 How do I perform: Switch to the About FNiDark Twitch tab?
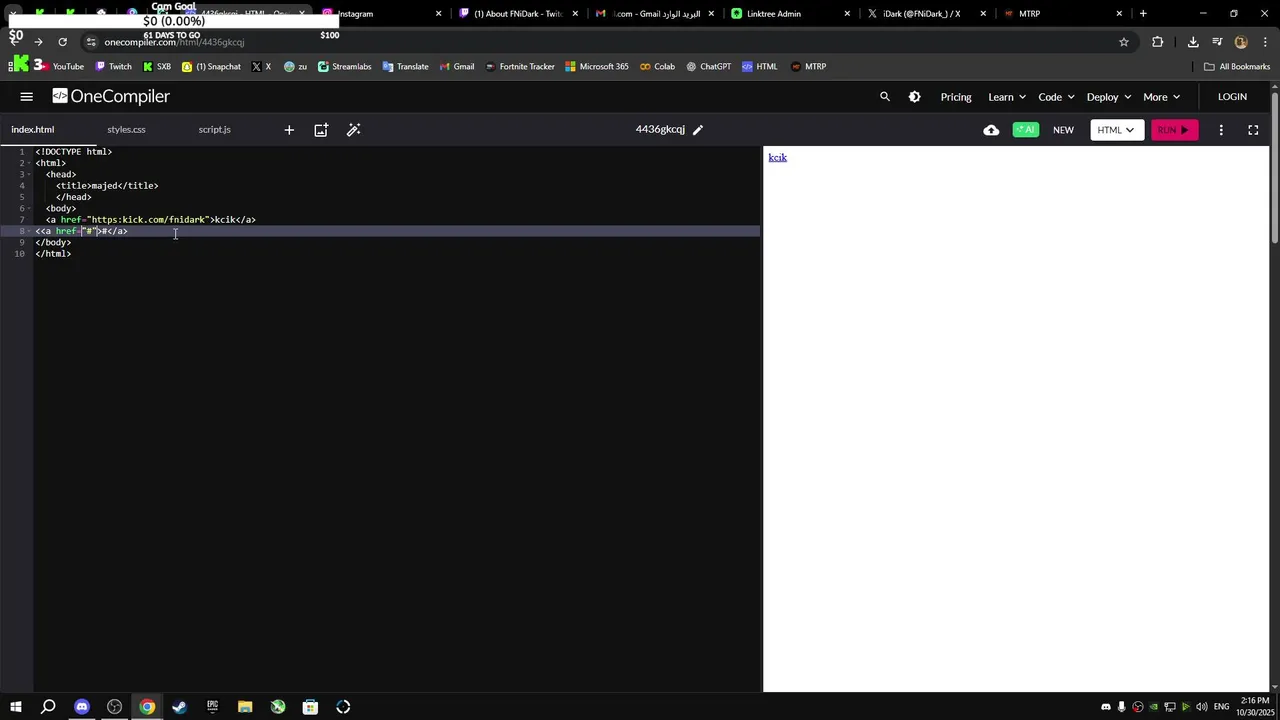(518, 14)
